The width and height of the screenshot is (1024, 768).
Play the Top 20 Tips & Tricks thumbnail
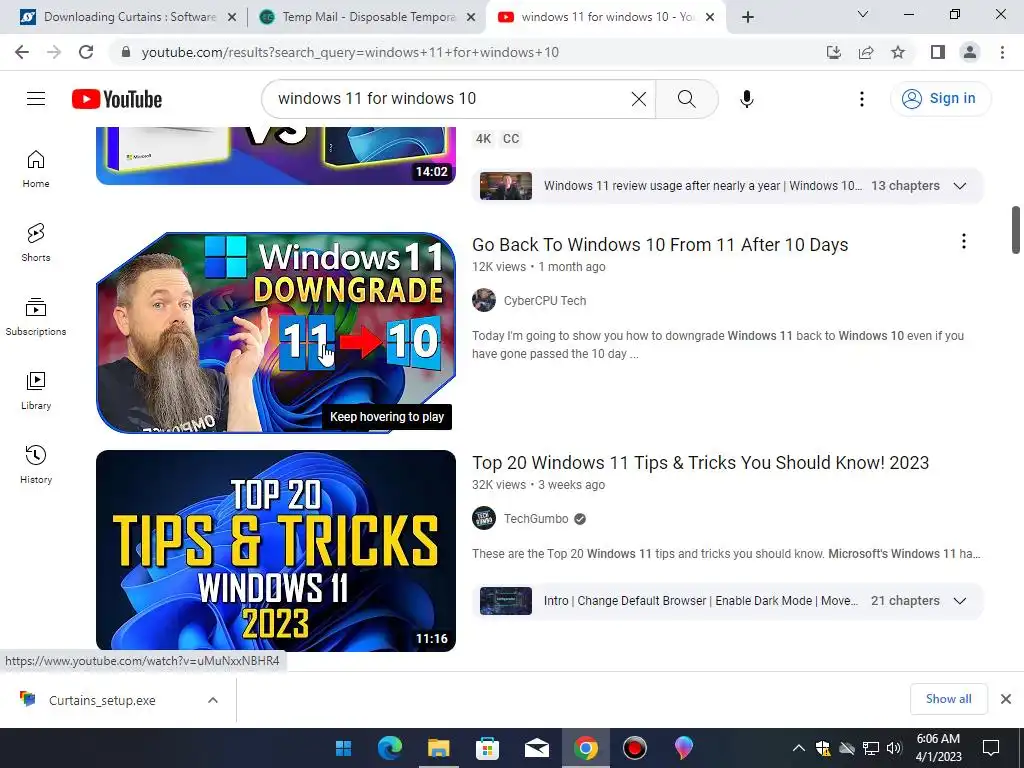pos(276,551)
